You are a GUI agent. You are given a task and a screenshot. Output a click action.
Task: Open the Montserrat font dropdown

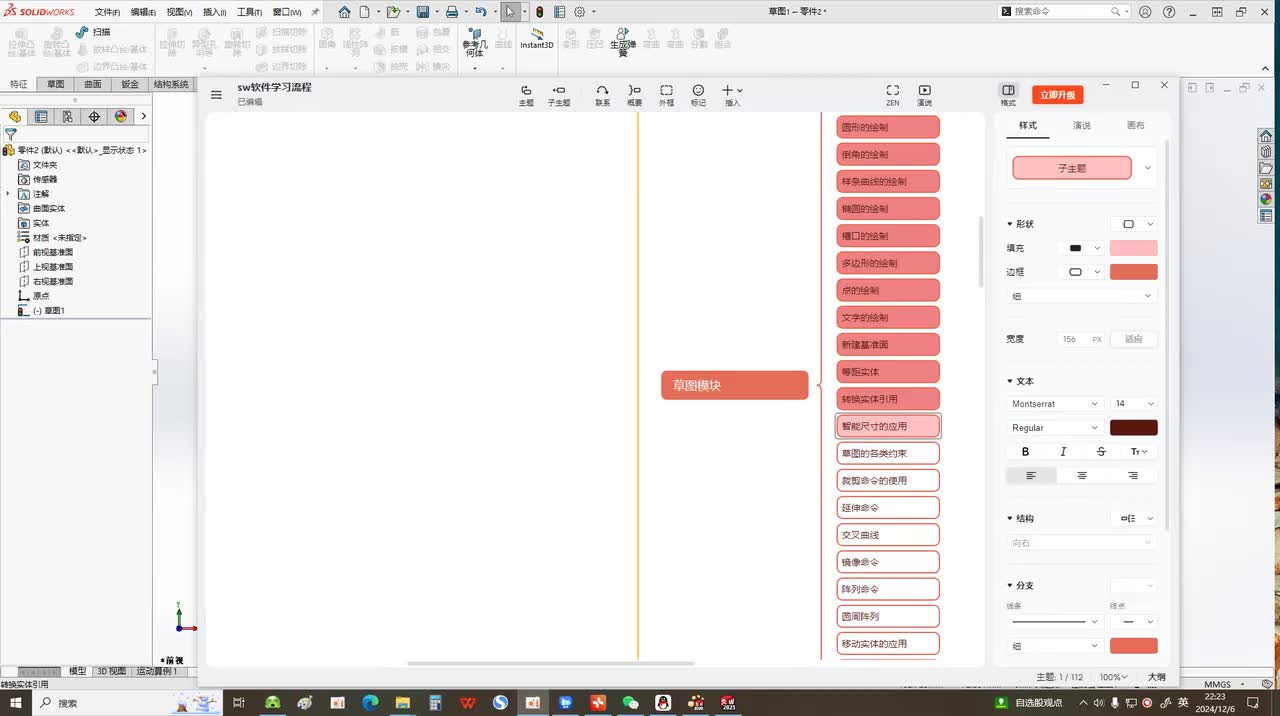click(1055, 404)
